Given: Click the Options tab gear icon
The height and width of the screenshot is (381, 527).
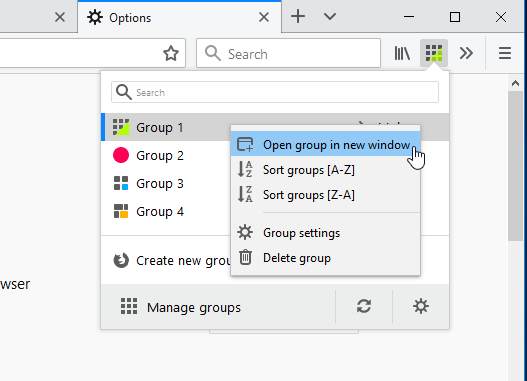Looking at the screenshot, I should point(95,17).
